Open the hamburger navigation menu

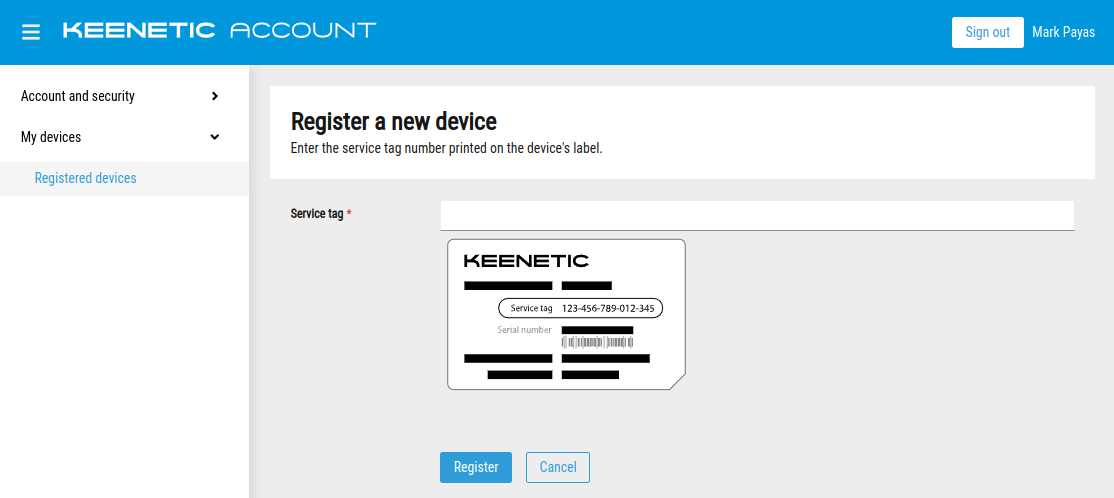pyautogui.click(x=31, y=32)
